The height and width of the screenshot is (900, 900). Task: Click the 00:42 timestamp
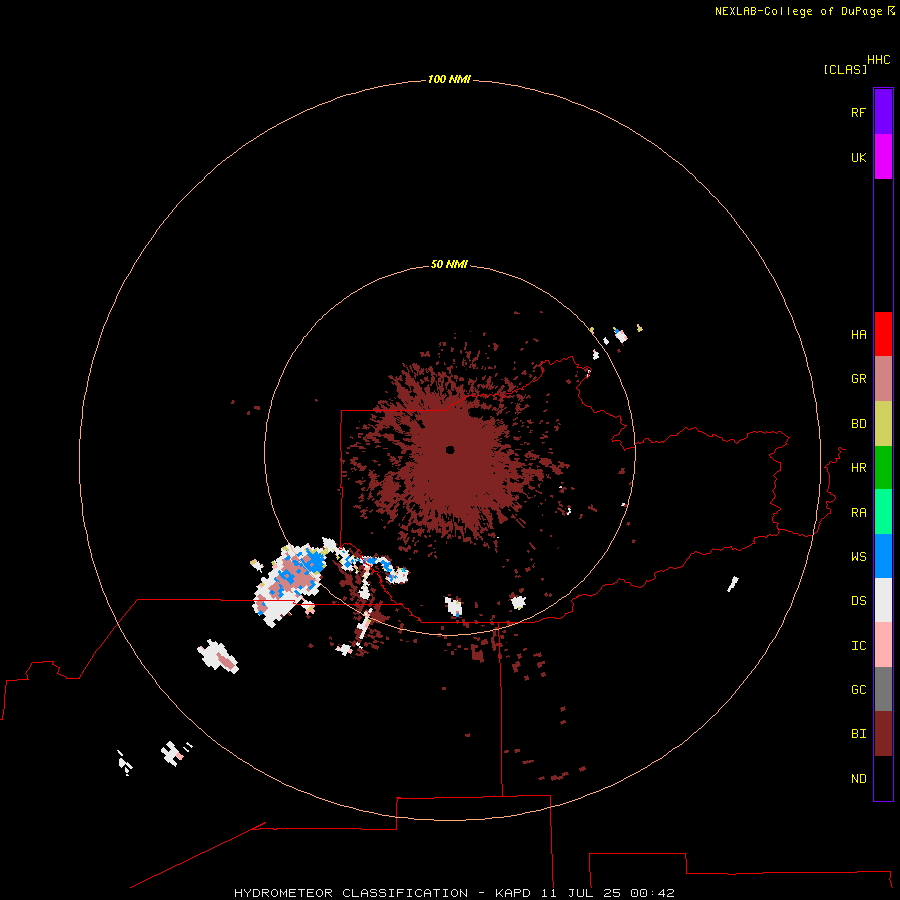tap(652, 893)
